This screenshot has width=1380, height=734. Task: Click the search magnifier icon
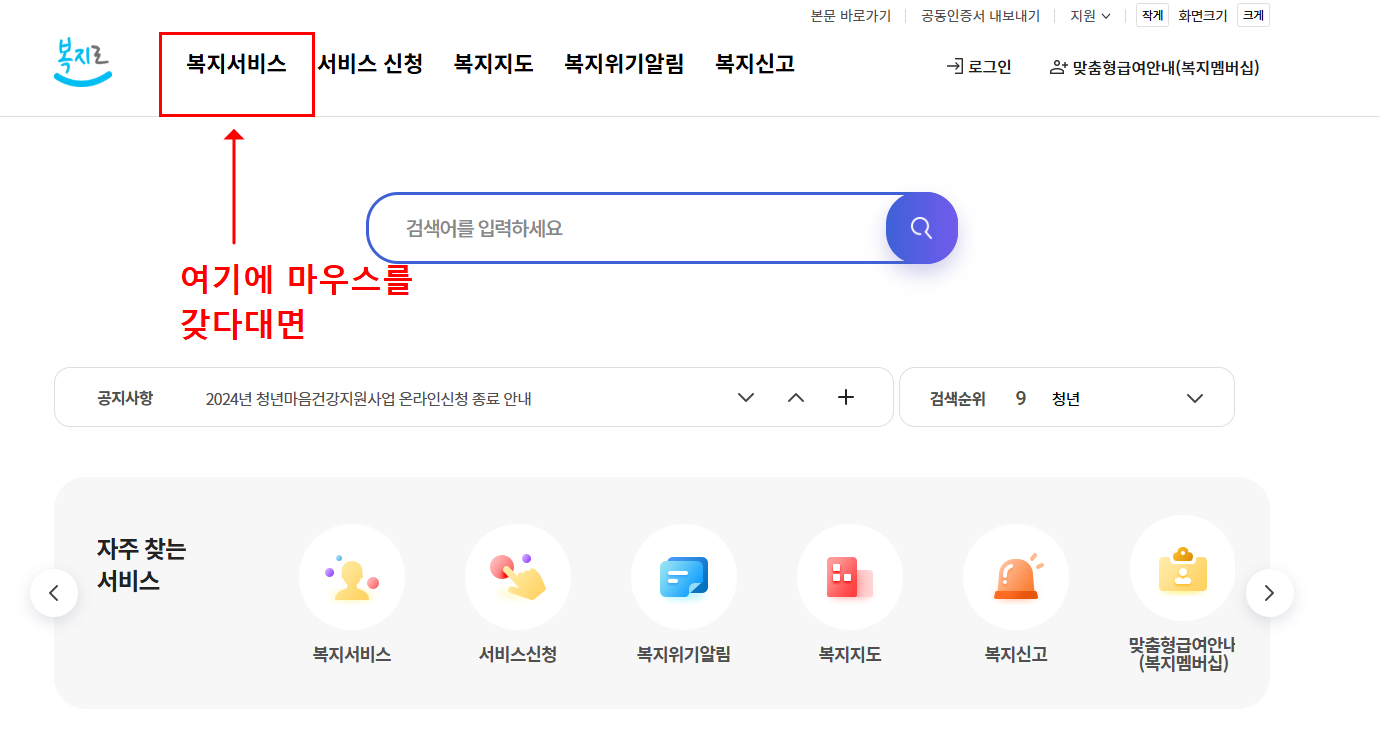coord(920,228)
